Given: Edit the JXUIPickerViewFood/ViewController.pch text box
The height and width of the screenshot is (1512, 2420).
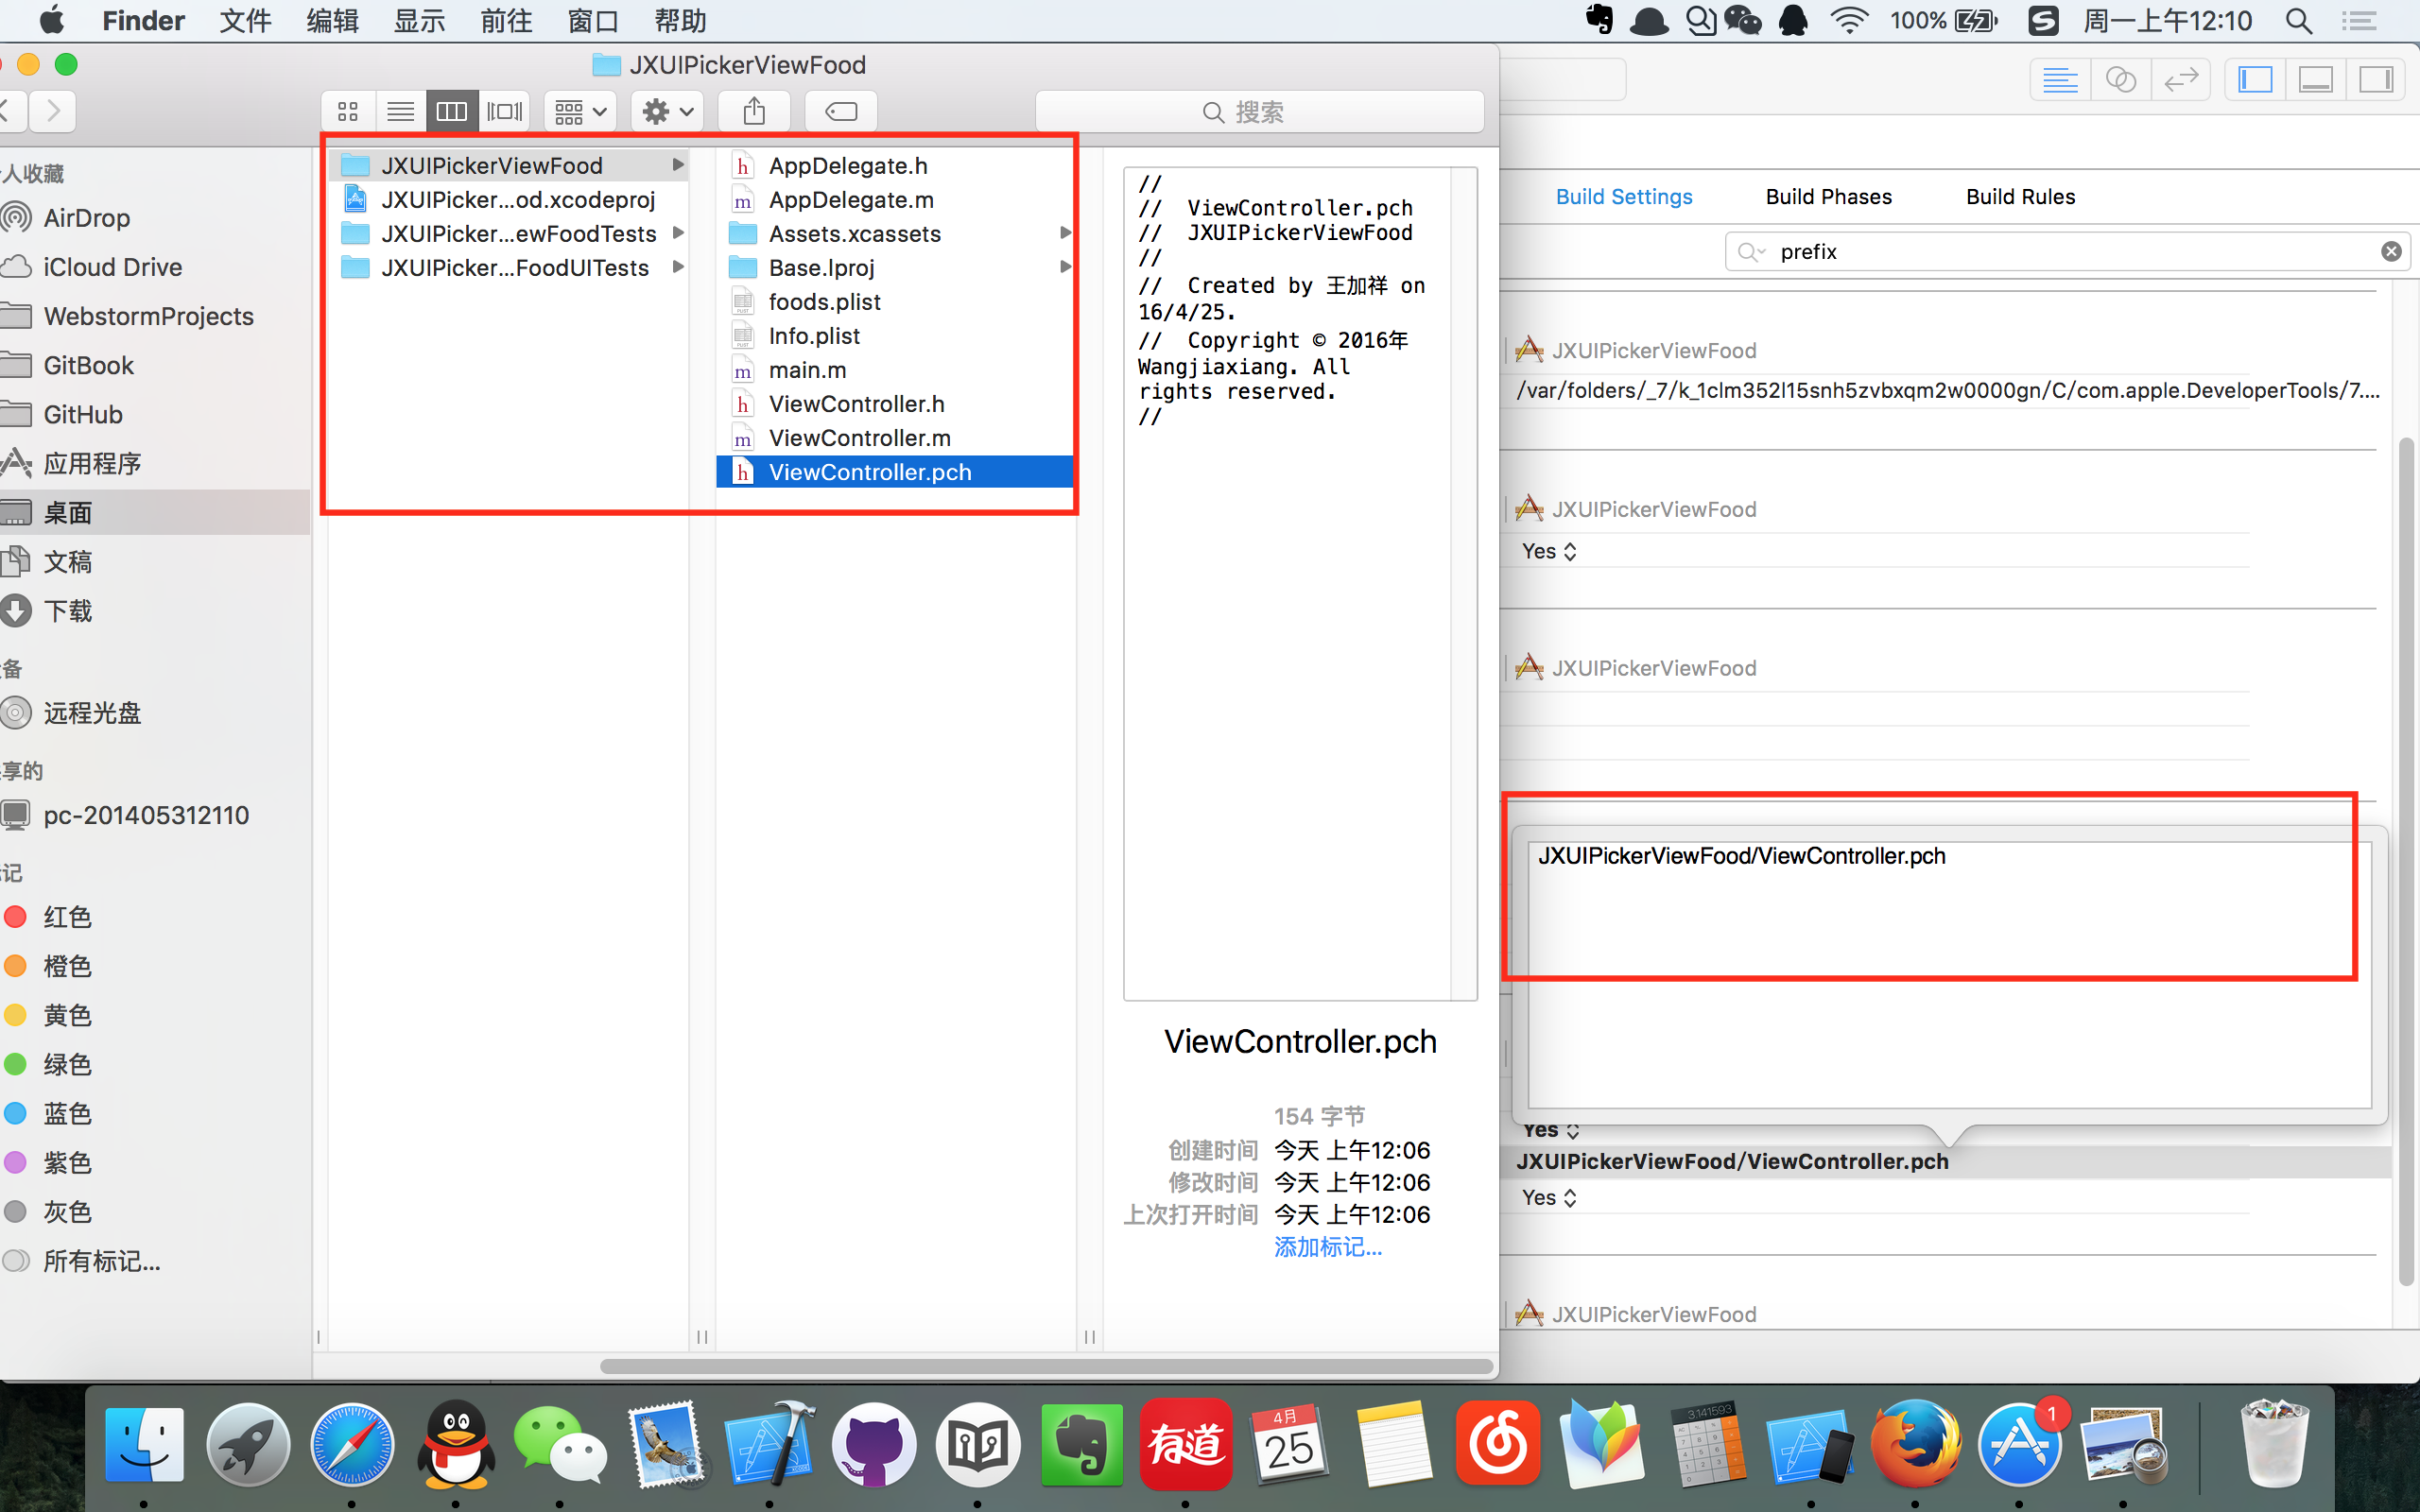Looking at the screenshot, I should click(x=1949, y=974).
